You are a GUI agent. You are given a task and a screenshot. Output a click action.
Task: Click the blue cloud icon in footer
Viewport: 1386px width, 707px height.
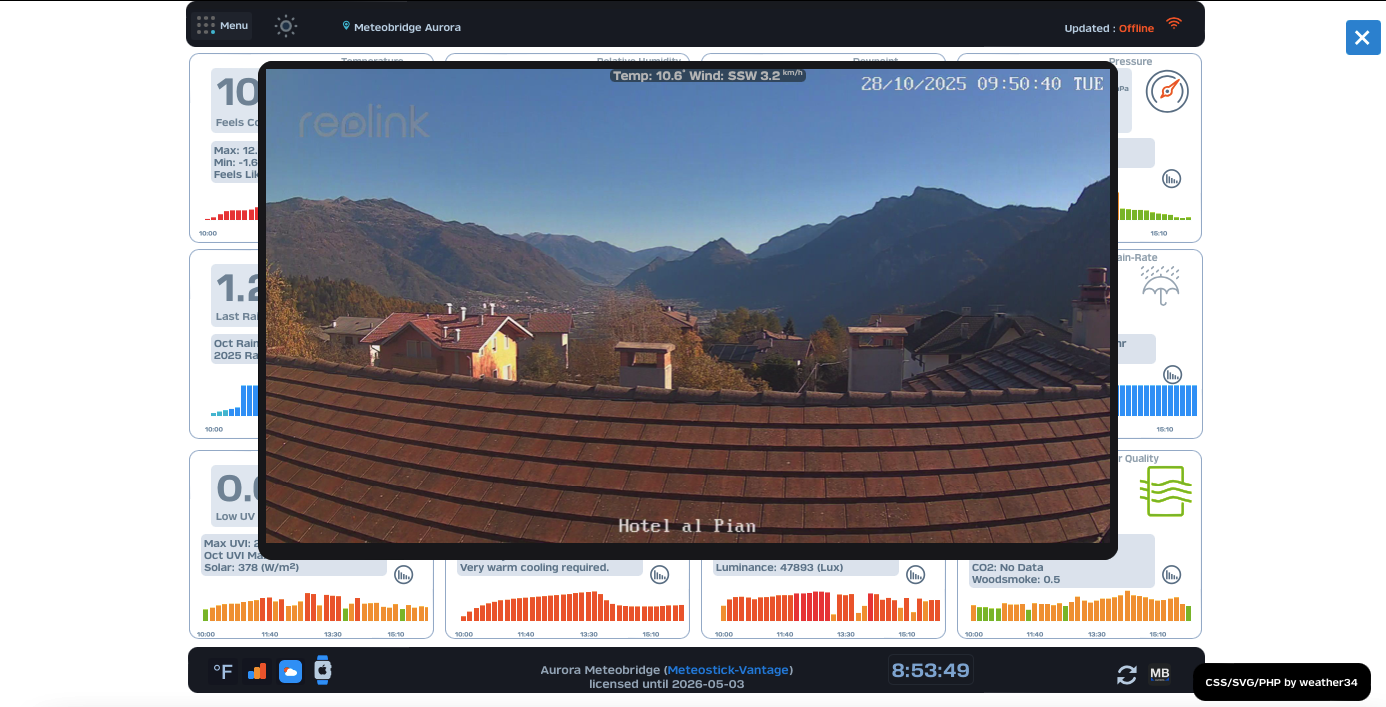[x=290, y=672]
